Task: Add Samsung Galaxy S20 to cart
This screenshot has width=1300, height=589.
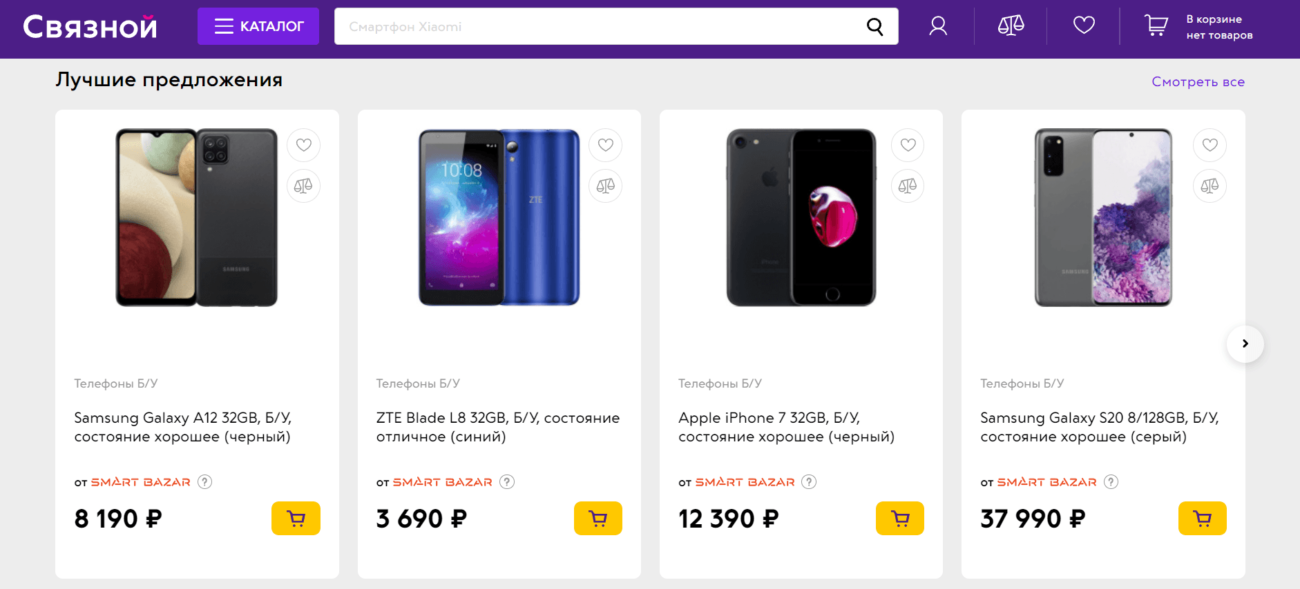Action: (1202, 518)
